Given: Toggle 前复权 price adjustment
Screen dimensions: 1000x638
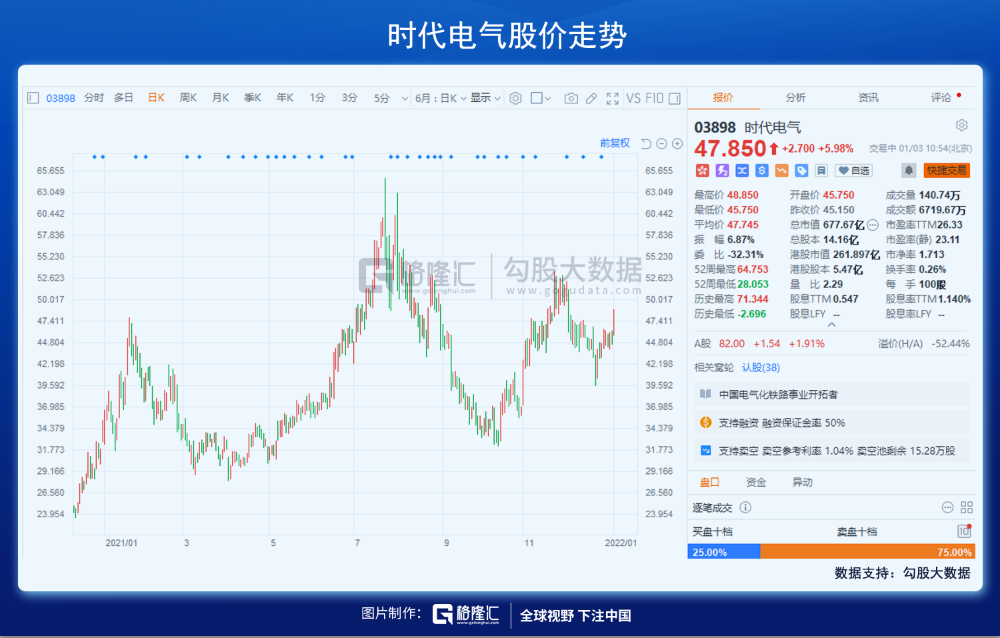Looking at the screenshot, I should point(615,144).
